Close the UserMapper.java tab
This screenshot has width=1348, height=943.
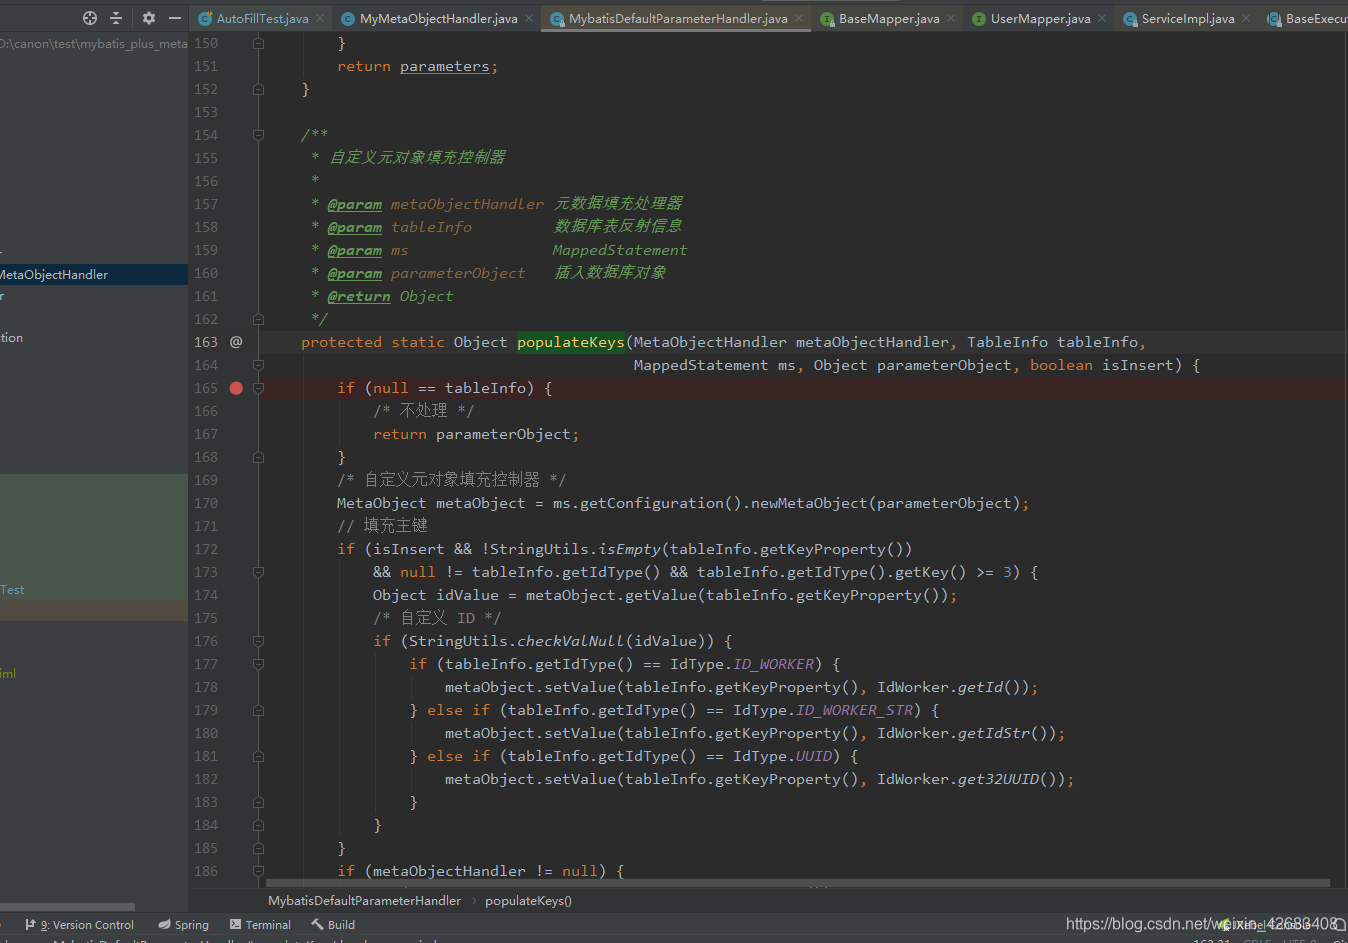pos(1102,18)
